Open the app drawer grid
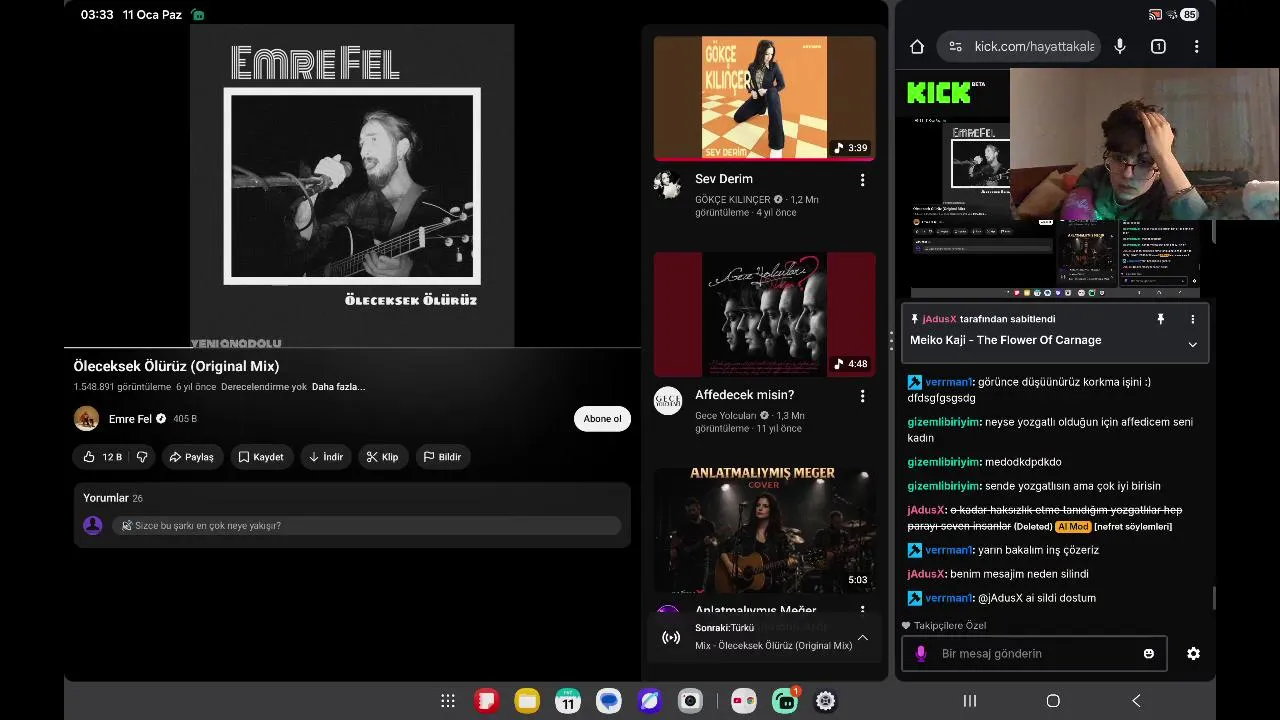1280x720 pixels. pos(448,701)
